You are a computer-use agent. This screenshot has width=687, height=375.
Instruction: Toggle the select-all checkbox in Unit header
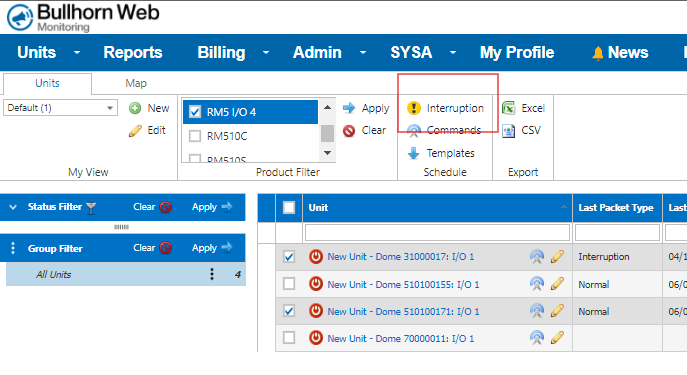coord(289,207)
